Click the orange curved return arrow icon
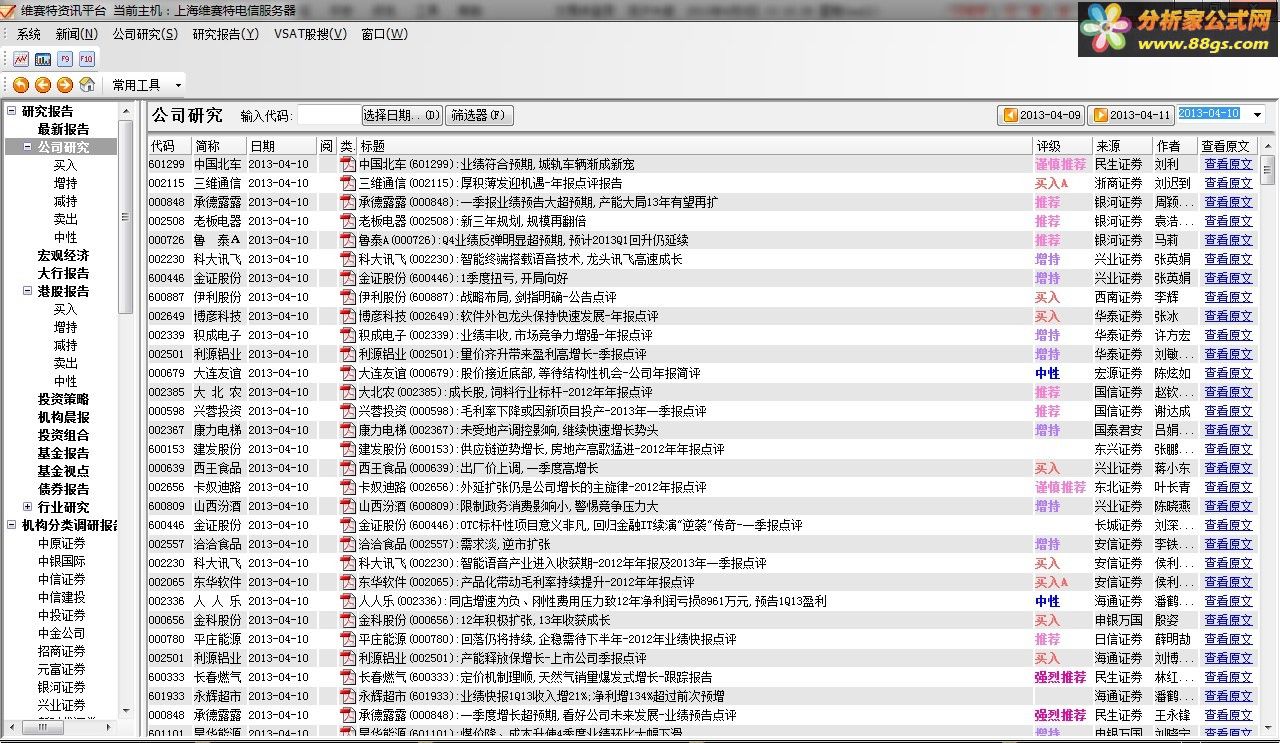Viewport: 1280px width, 743px height. [x=21, y=85]
